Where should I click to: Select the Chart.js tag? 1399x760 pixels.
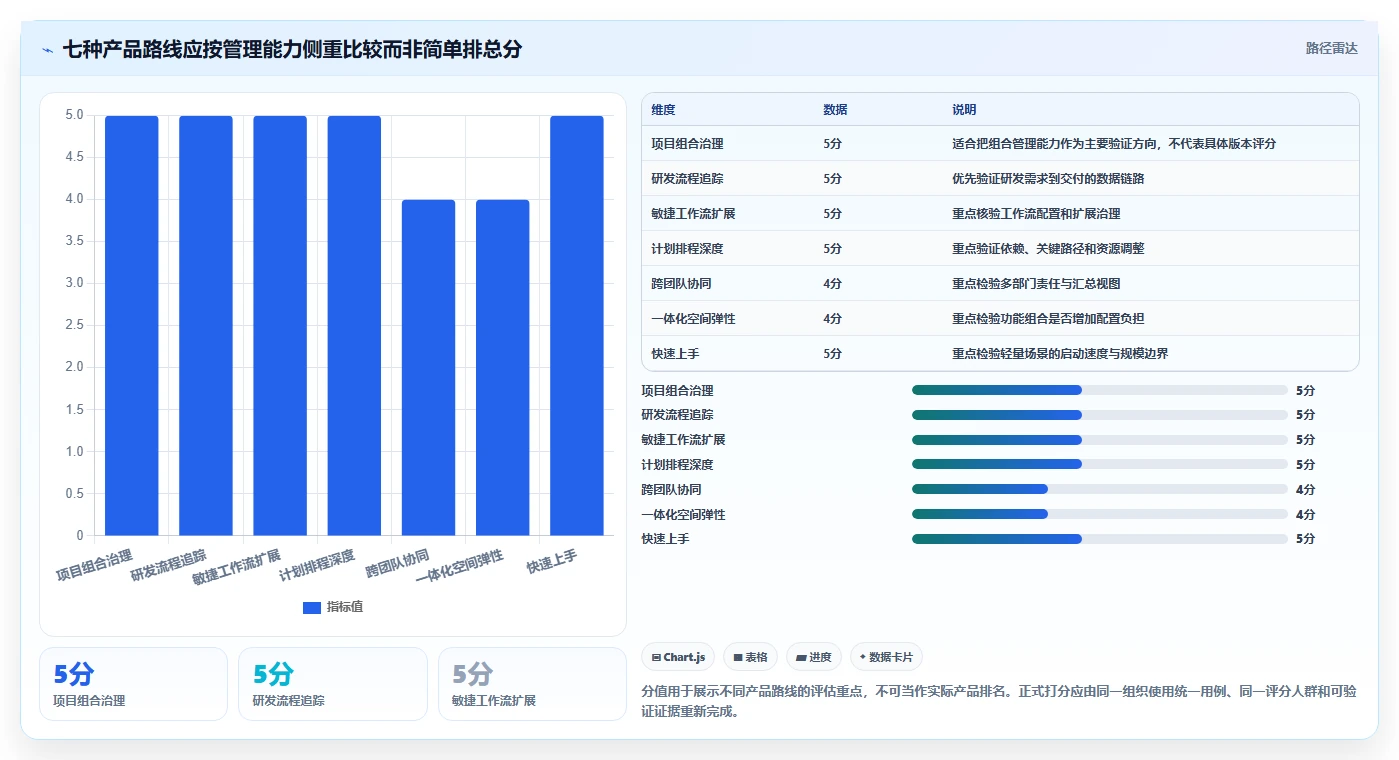(x=678, y=657)
